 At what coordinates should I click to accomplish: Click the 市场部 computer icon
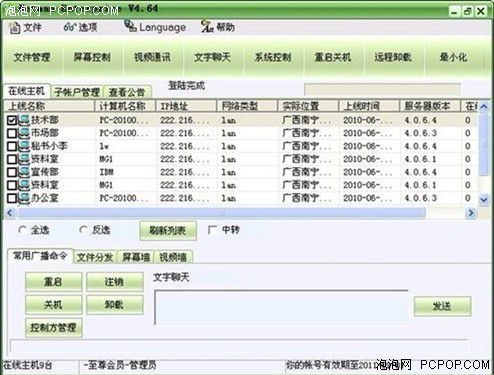click(x=24, y=133)
